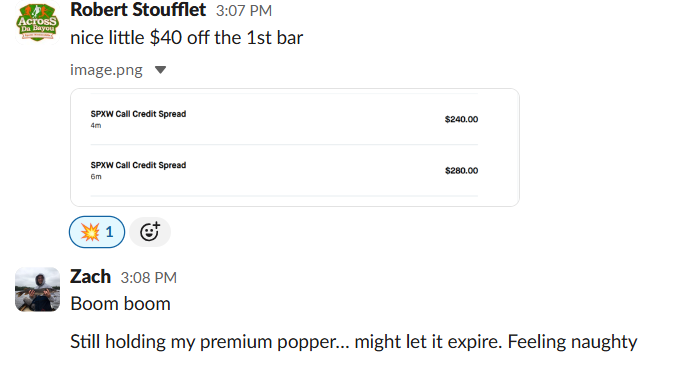
Task: Toggle the collision explosion emoji reaction
Action: [97, 232]
